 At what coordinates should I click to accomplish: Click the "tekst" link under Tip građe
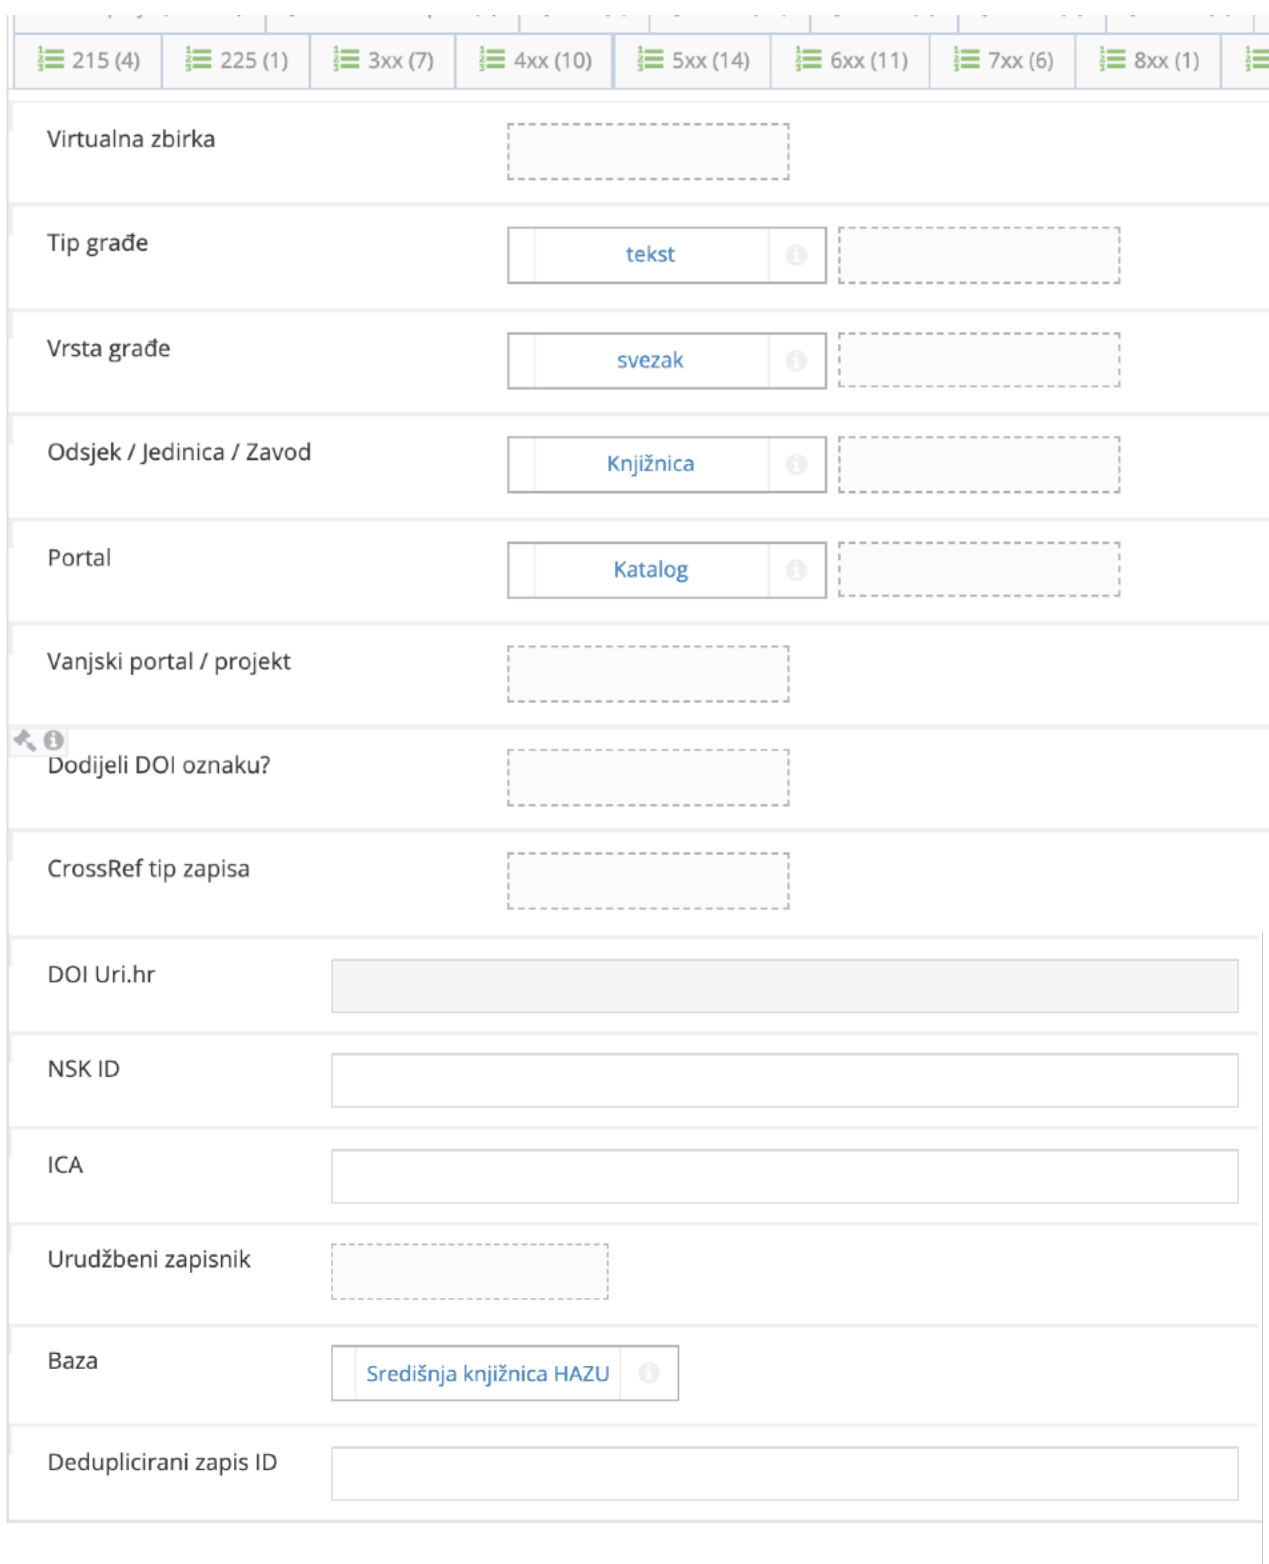(653, 254)
